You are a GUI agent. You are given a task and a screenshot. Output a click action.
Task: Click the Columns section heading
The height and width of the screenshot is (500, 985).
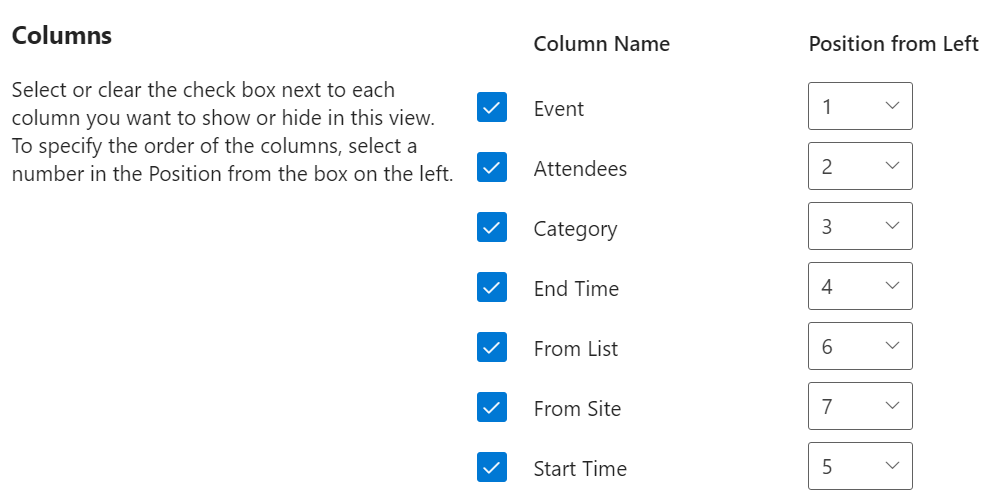pyautogui.click(x=62, y=35)
